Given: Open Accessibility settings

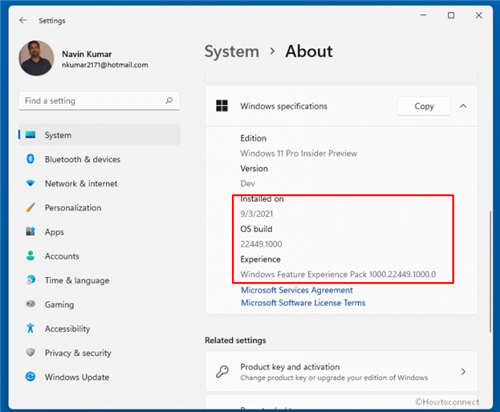Looking at the screenshot, I should [x=67, y=329].
